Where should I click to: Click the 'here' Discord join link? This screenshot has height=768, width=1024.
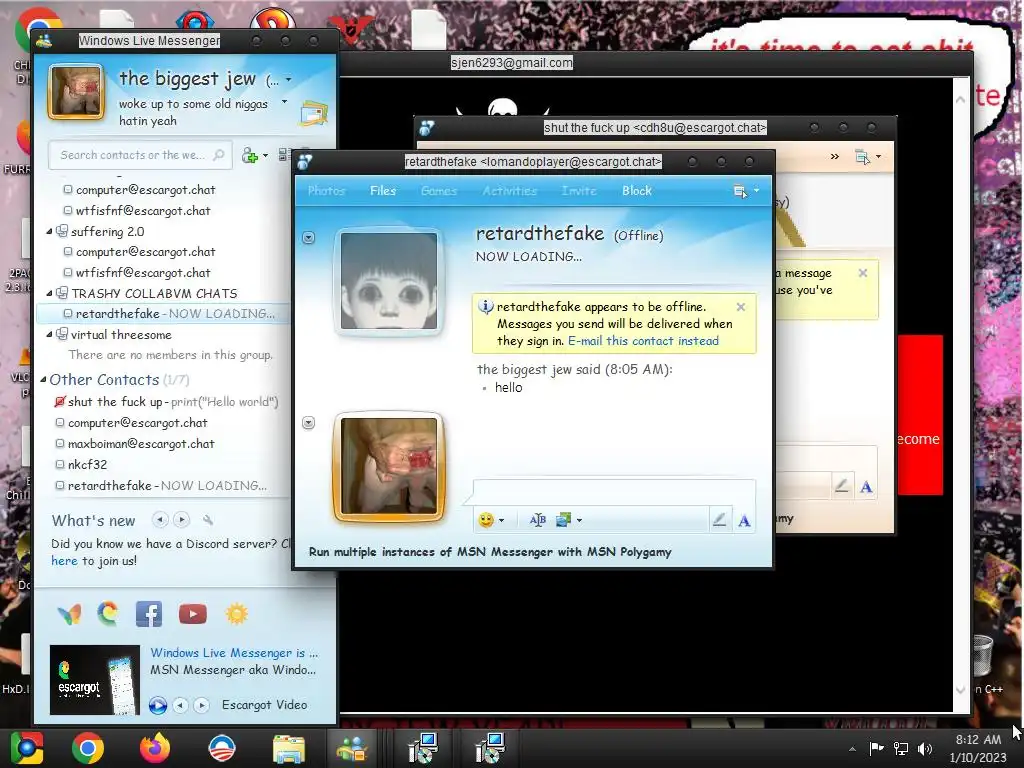click(x=64, y=561)
